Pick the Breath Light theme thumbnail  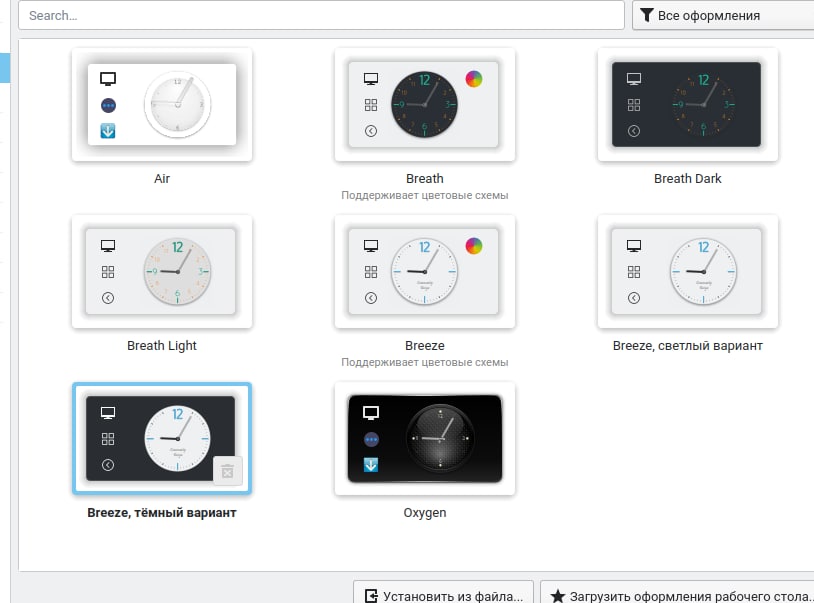(x=162, y=271)
